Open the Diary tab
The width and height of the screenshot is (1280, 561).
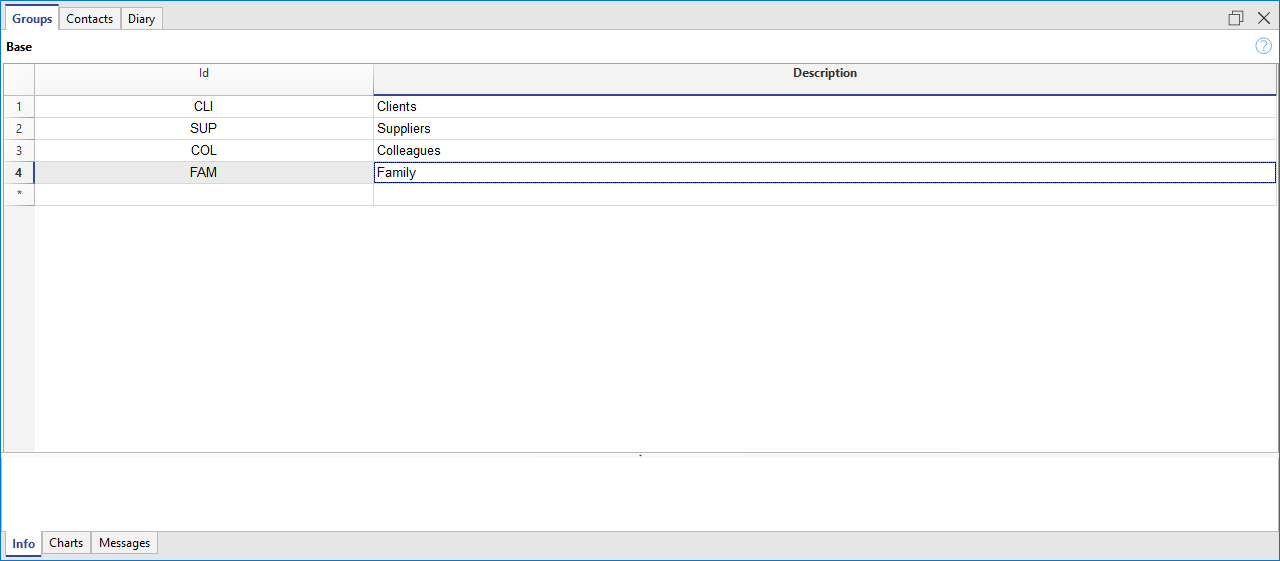pos(141,19)
